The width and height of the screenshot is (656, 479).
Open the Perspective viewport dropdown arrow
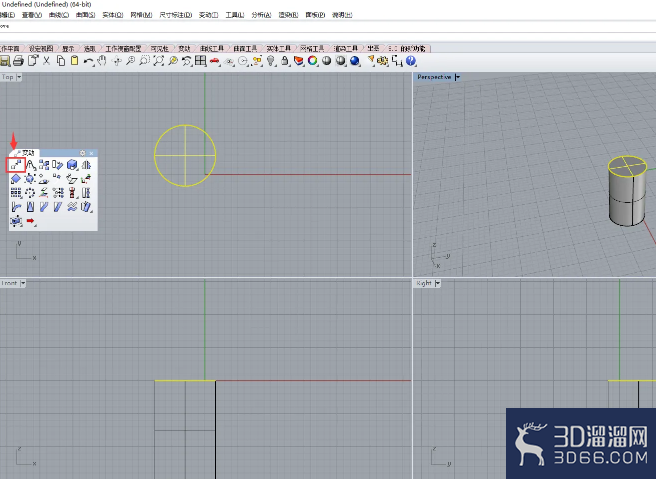coord(457,77)
